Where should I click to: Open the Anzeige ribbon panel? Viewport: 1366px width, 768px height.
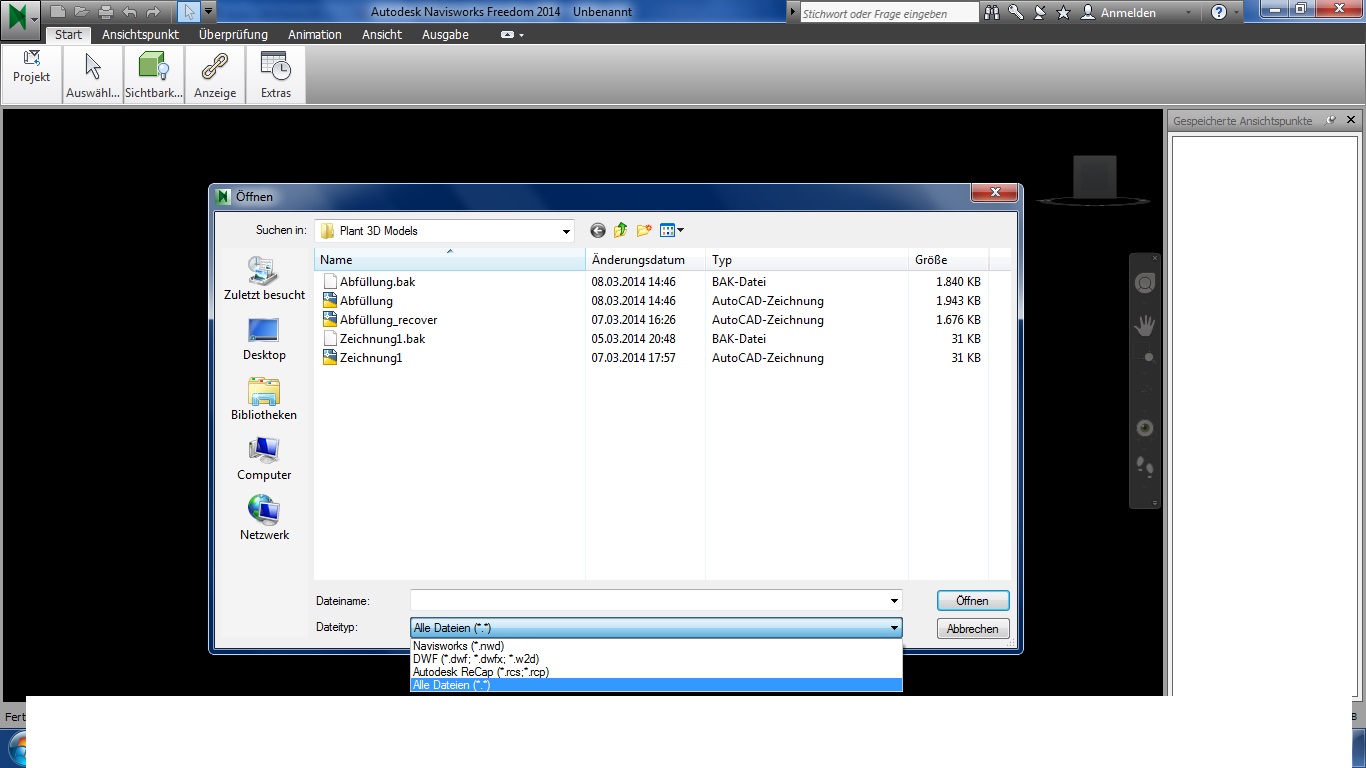coord(215,74)
